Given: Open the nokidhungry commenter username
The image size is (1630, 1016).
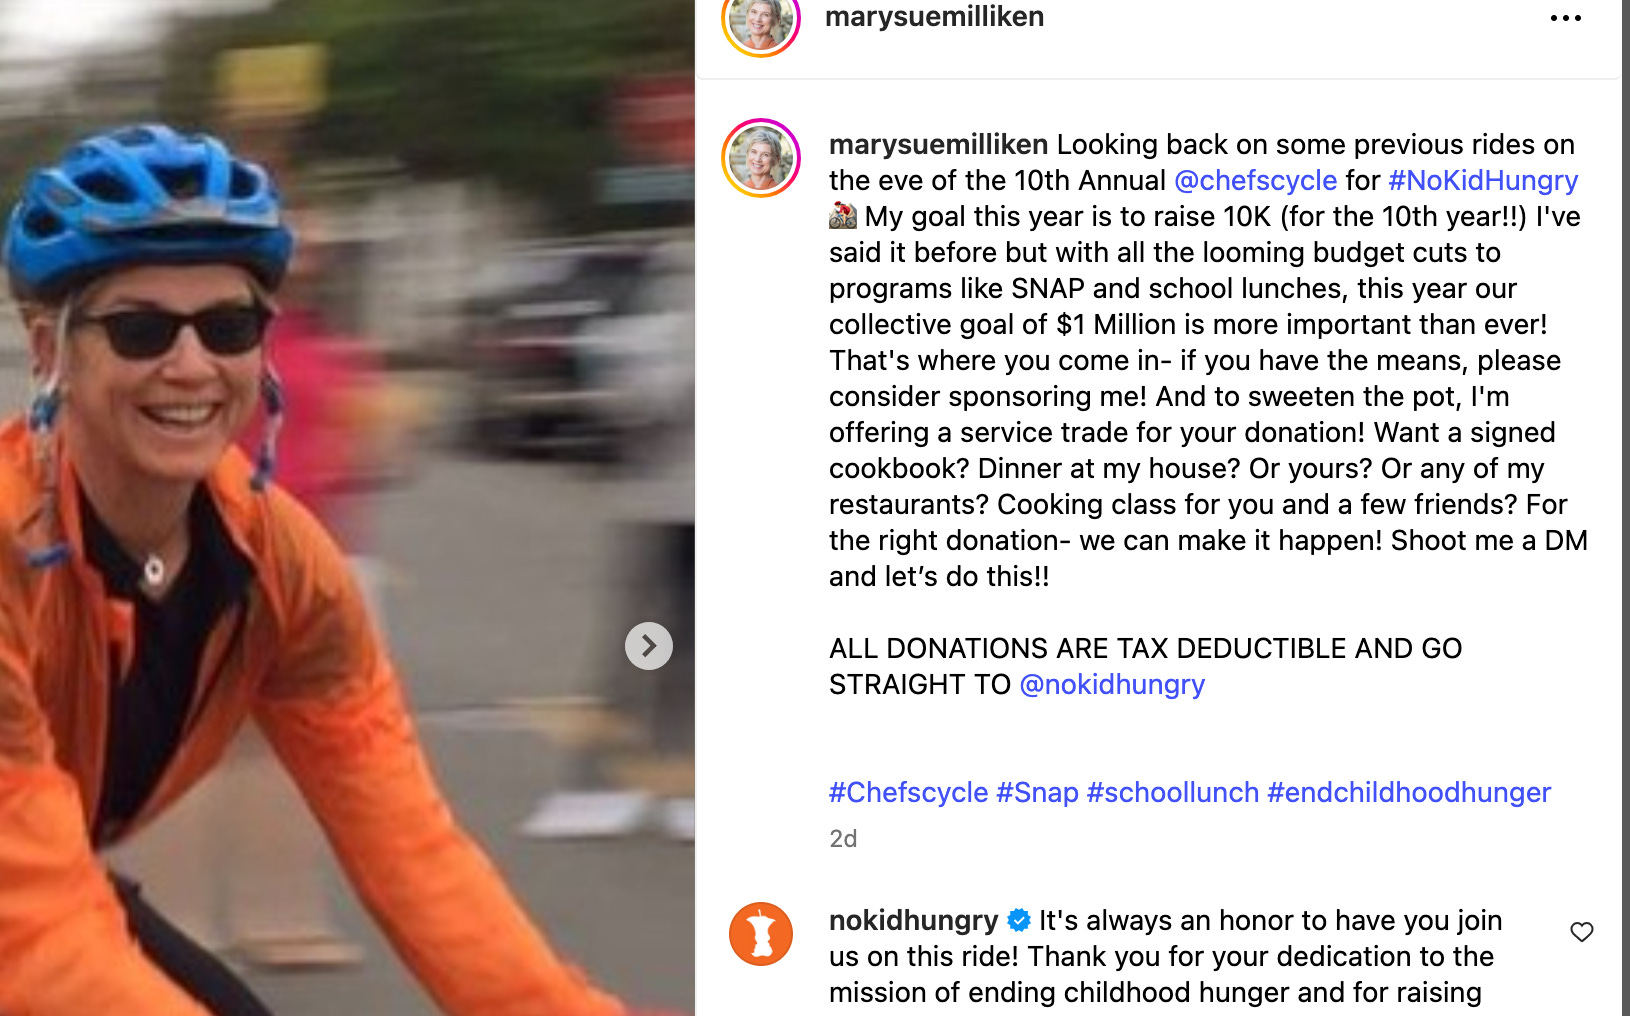Looking at the screenshot, I should (x=913, y=920).
